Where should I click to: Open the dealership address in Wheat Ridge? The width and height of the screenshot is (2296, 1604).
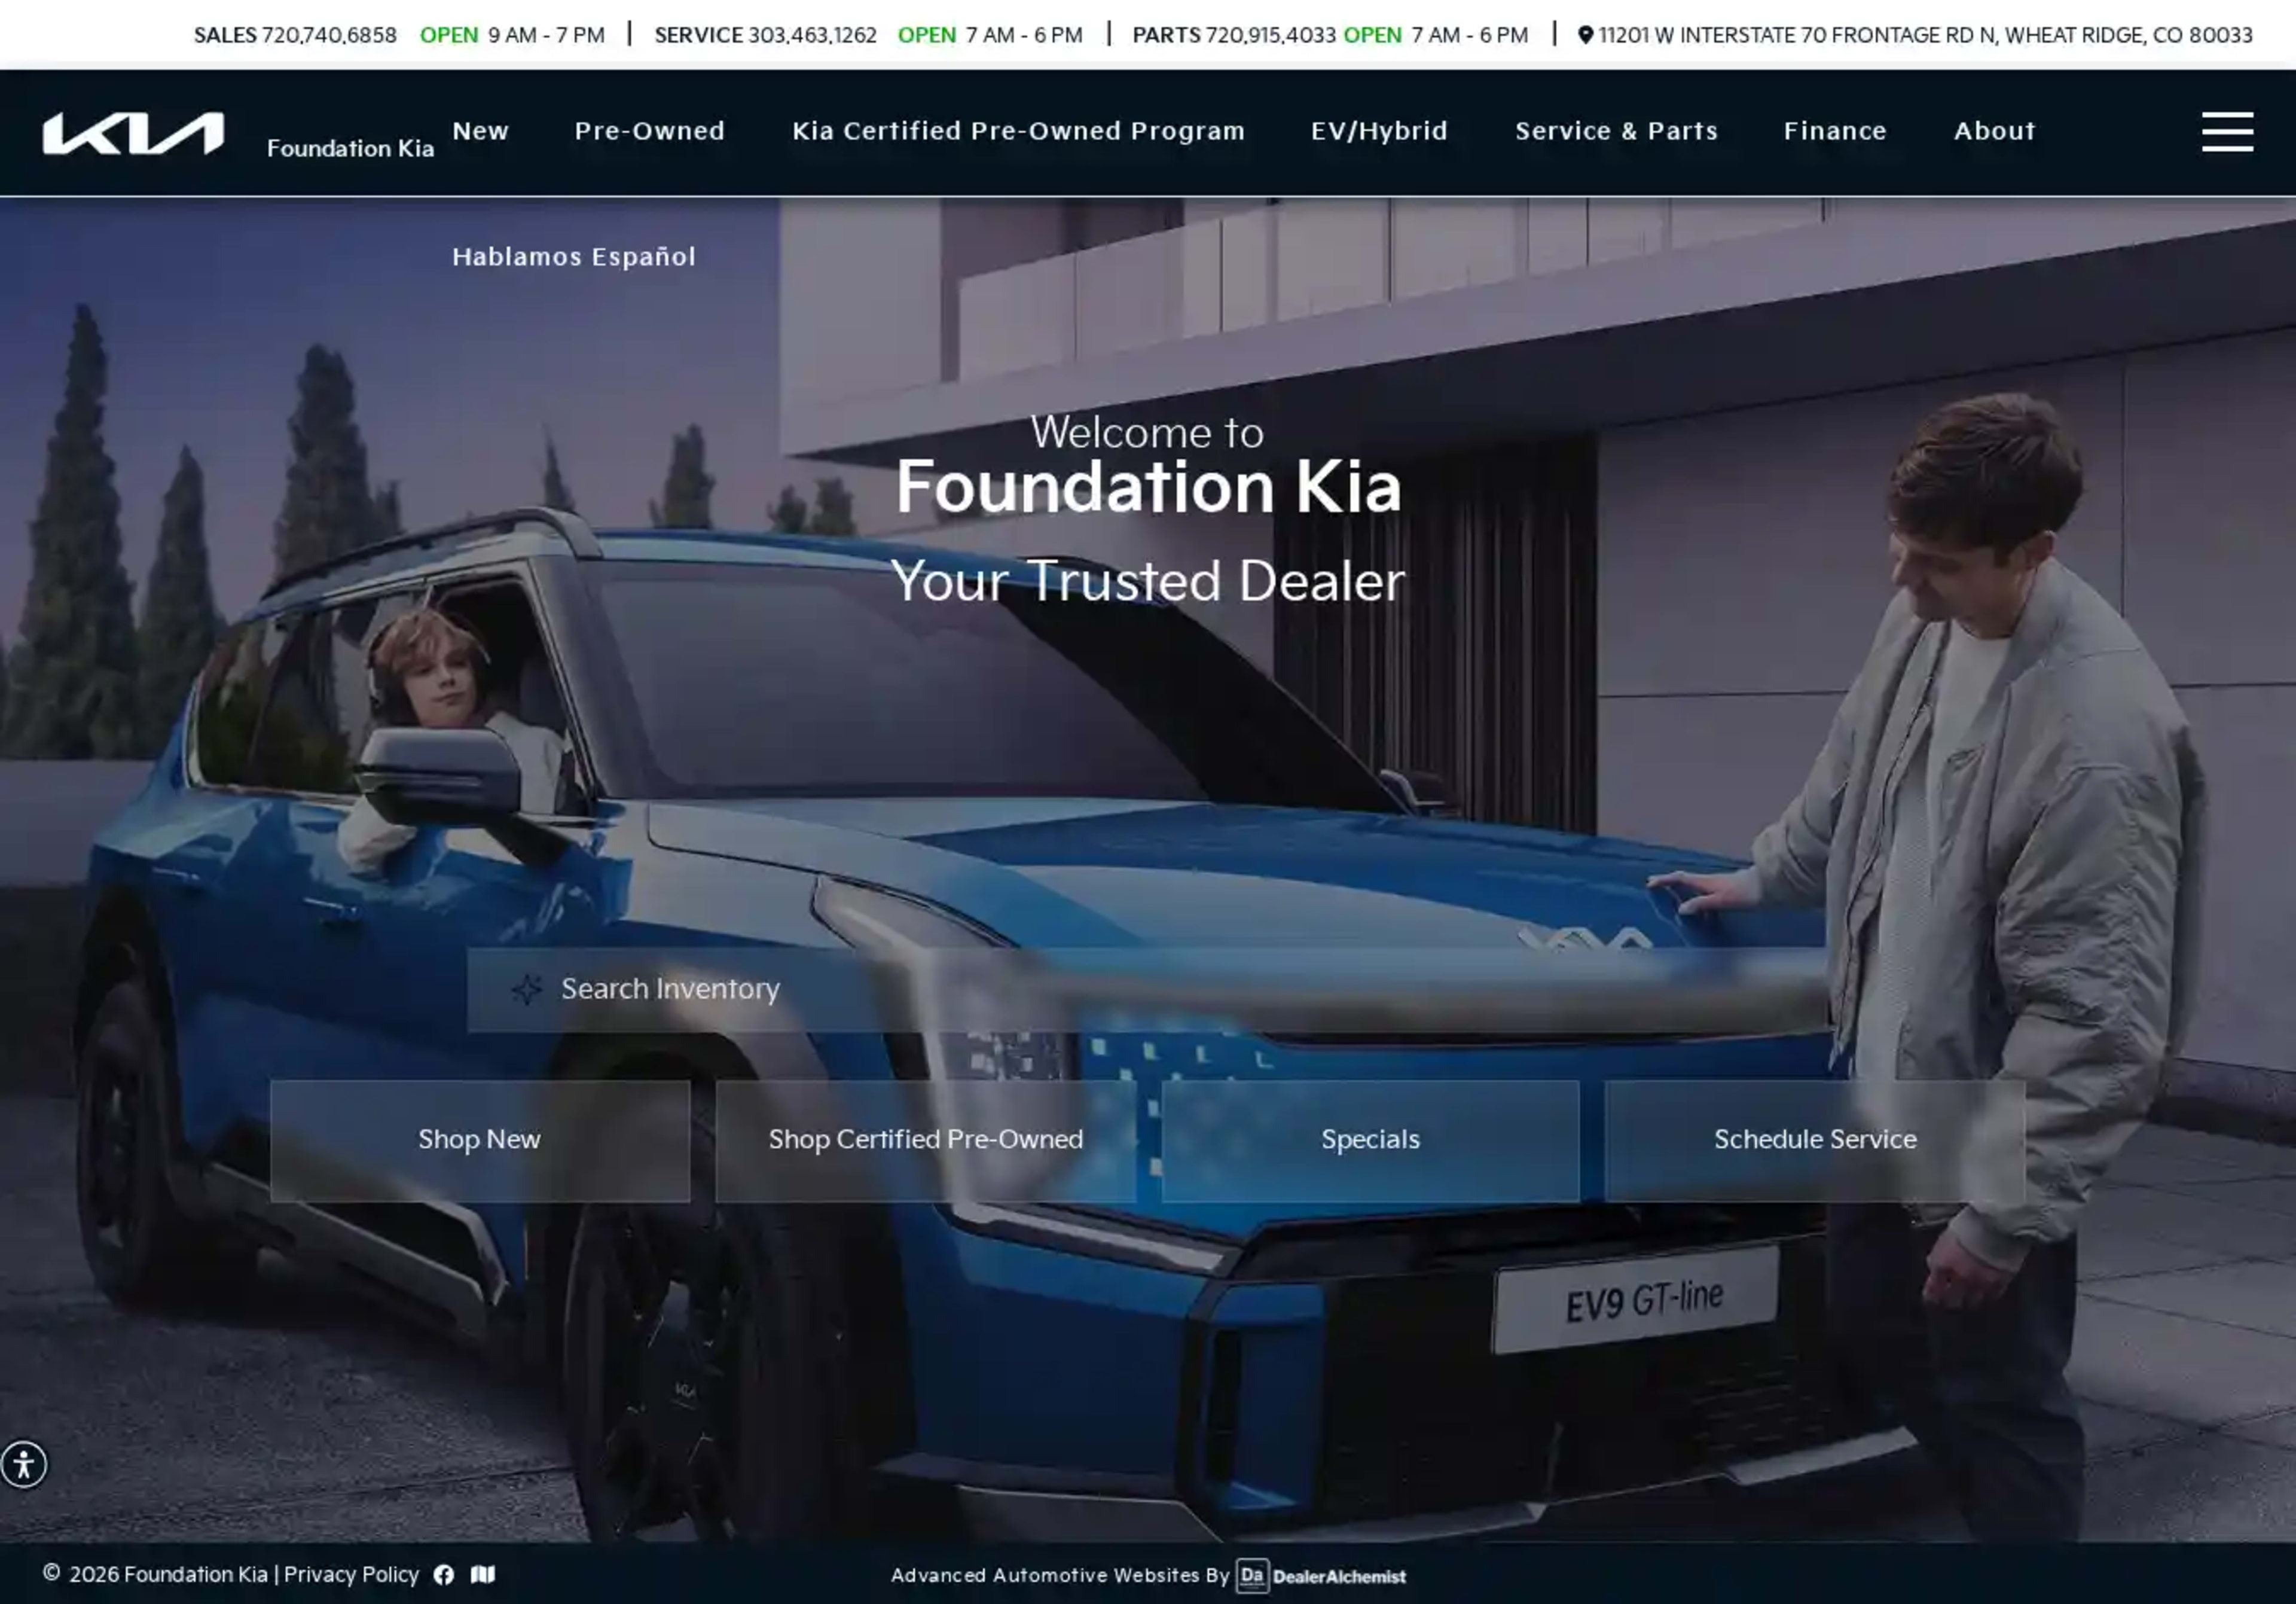[x=1925, y=35]
